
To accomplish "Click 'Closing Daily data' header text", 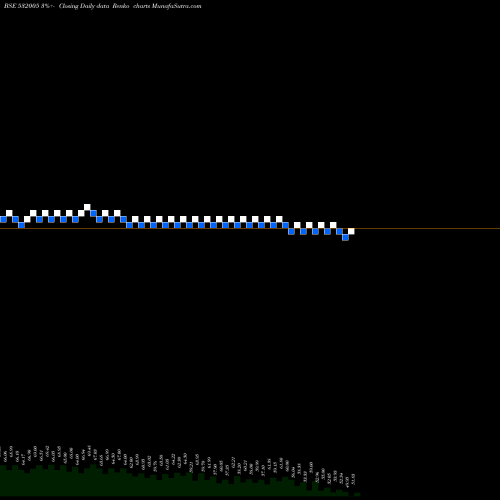I will [x=84, y=6].
